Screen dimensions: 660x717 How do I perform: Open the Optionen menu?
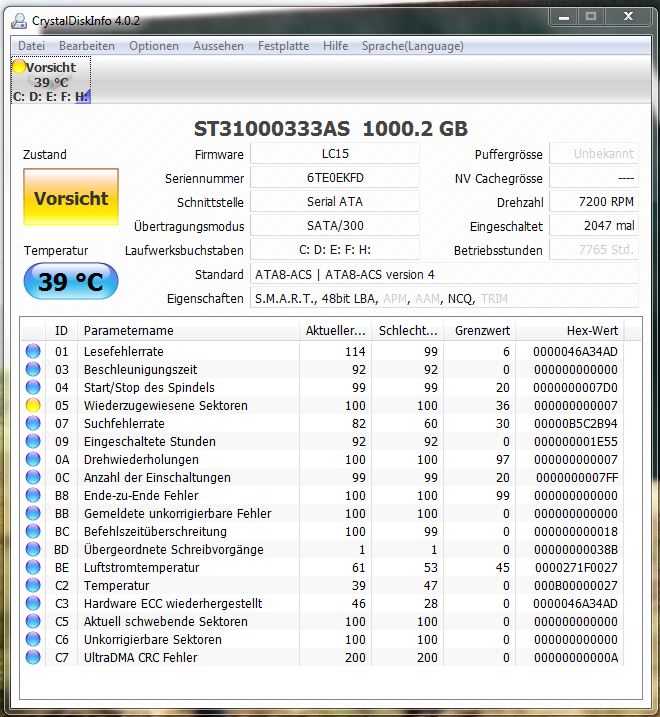tap(154, 46)
